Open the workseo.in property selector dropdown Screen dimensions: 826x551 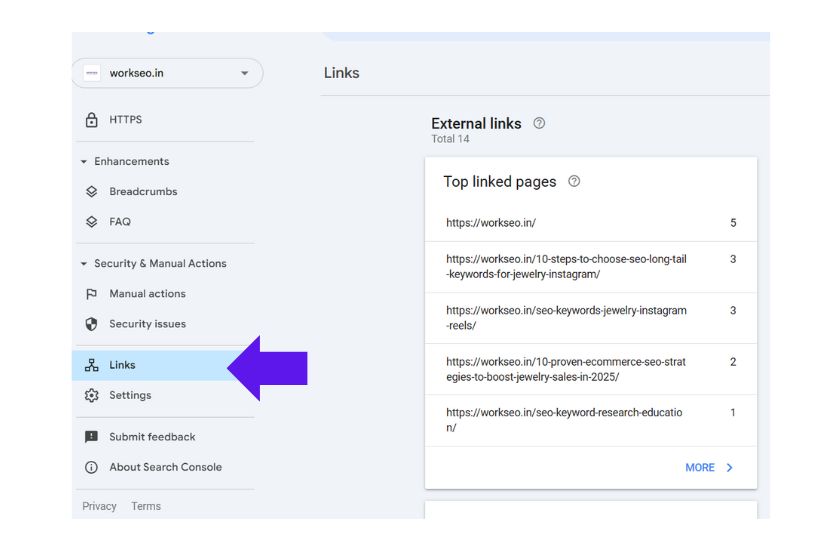(x=168, y=73)
